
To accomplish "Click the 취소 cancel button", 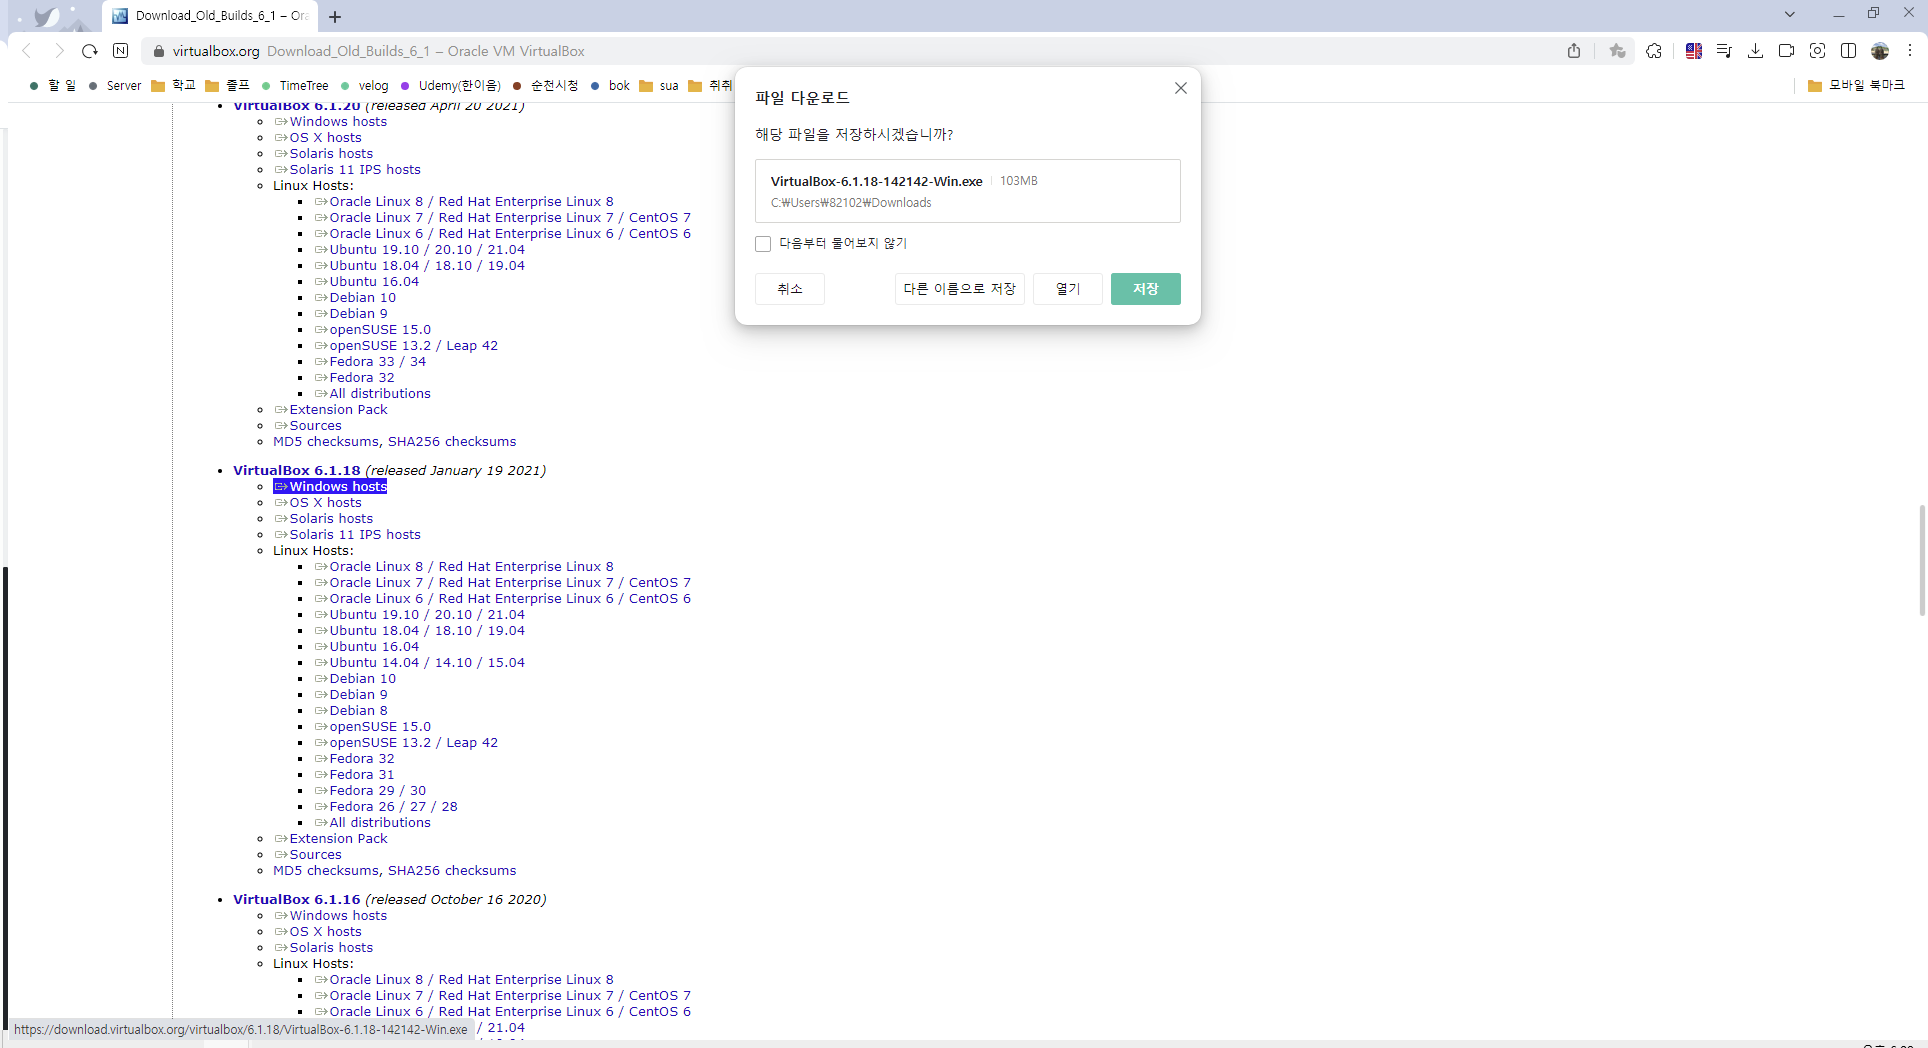I will point(790,289).
